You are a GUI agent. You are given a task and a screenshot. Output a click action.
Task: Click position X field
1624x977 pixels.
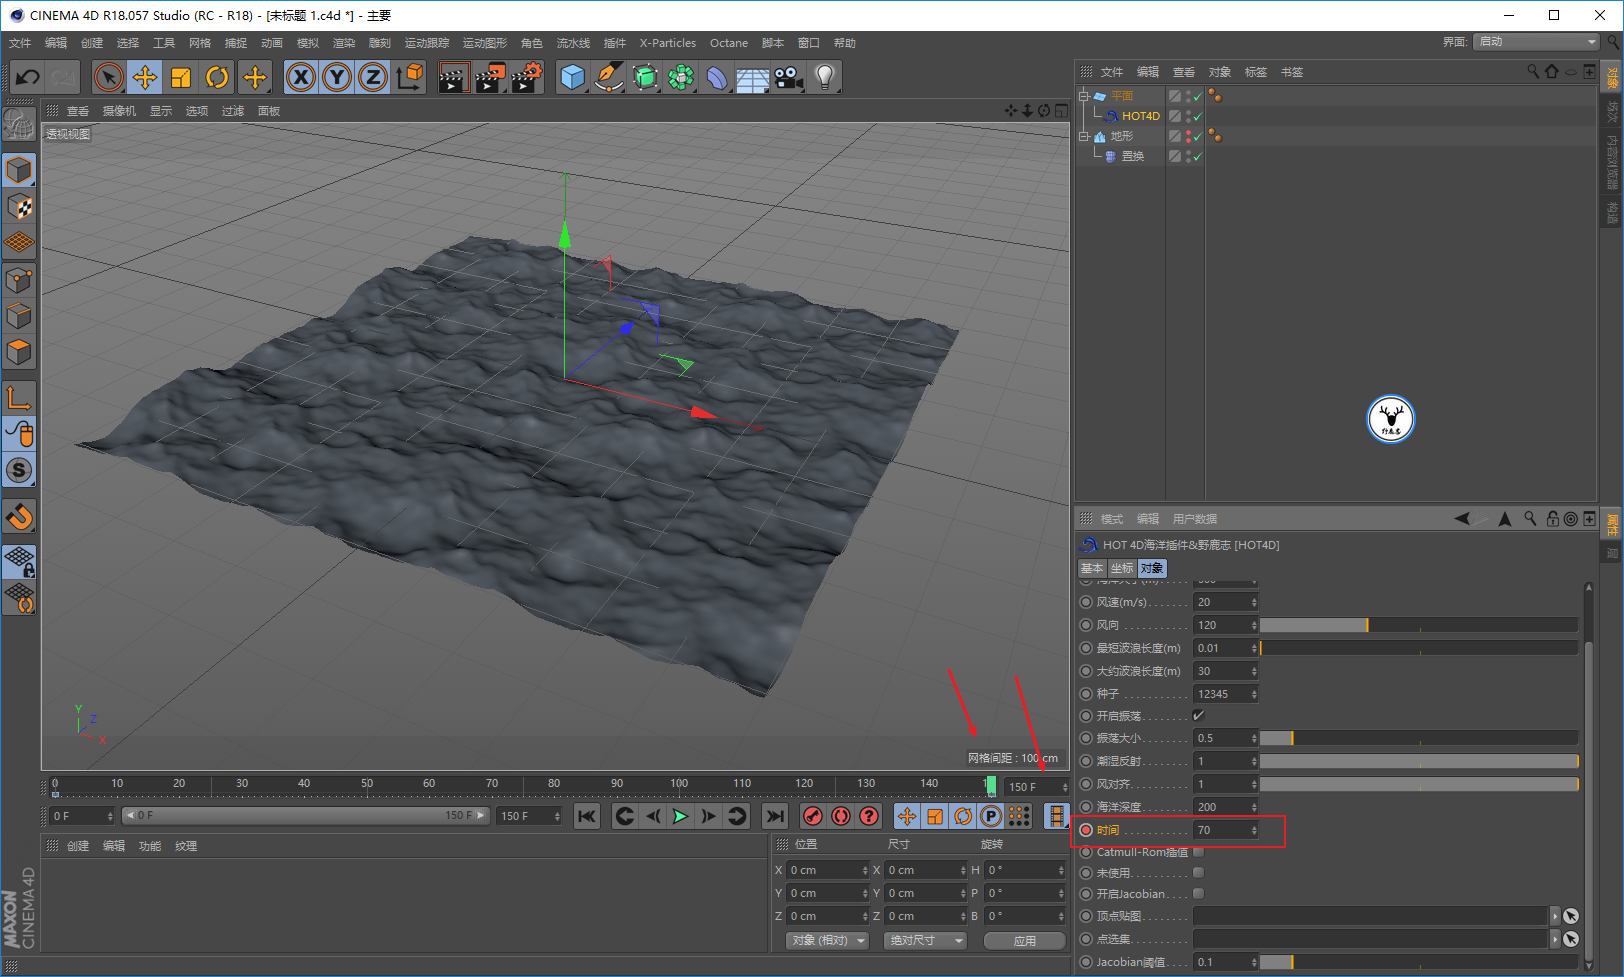[825, 870]
